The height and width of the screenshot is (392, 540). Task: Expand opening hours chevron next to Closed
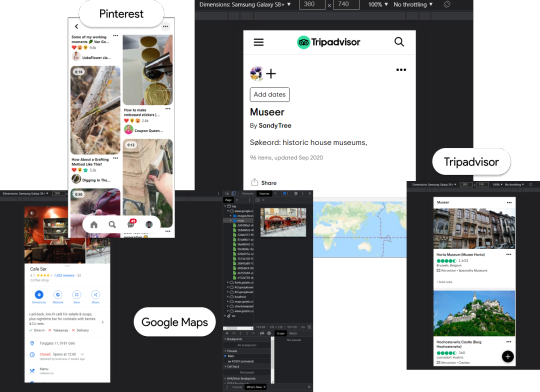pos(82,354)
